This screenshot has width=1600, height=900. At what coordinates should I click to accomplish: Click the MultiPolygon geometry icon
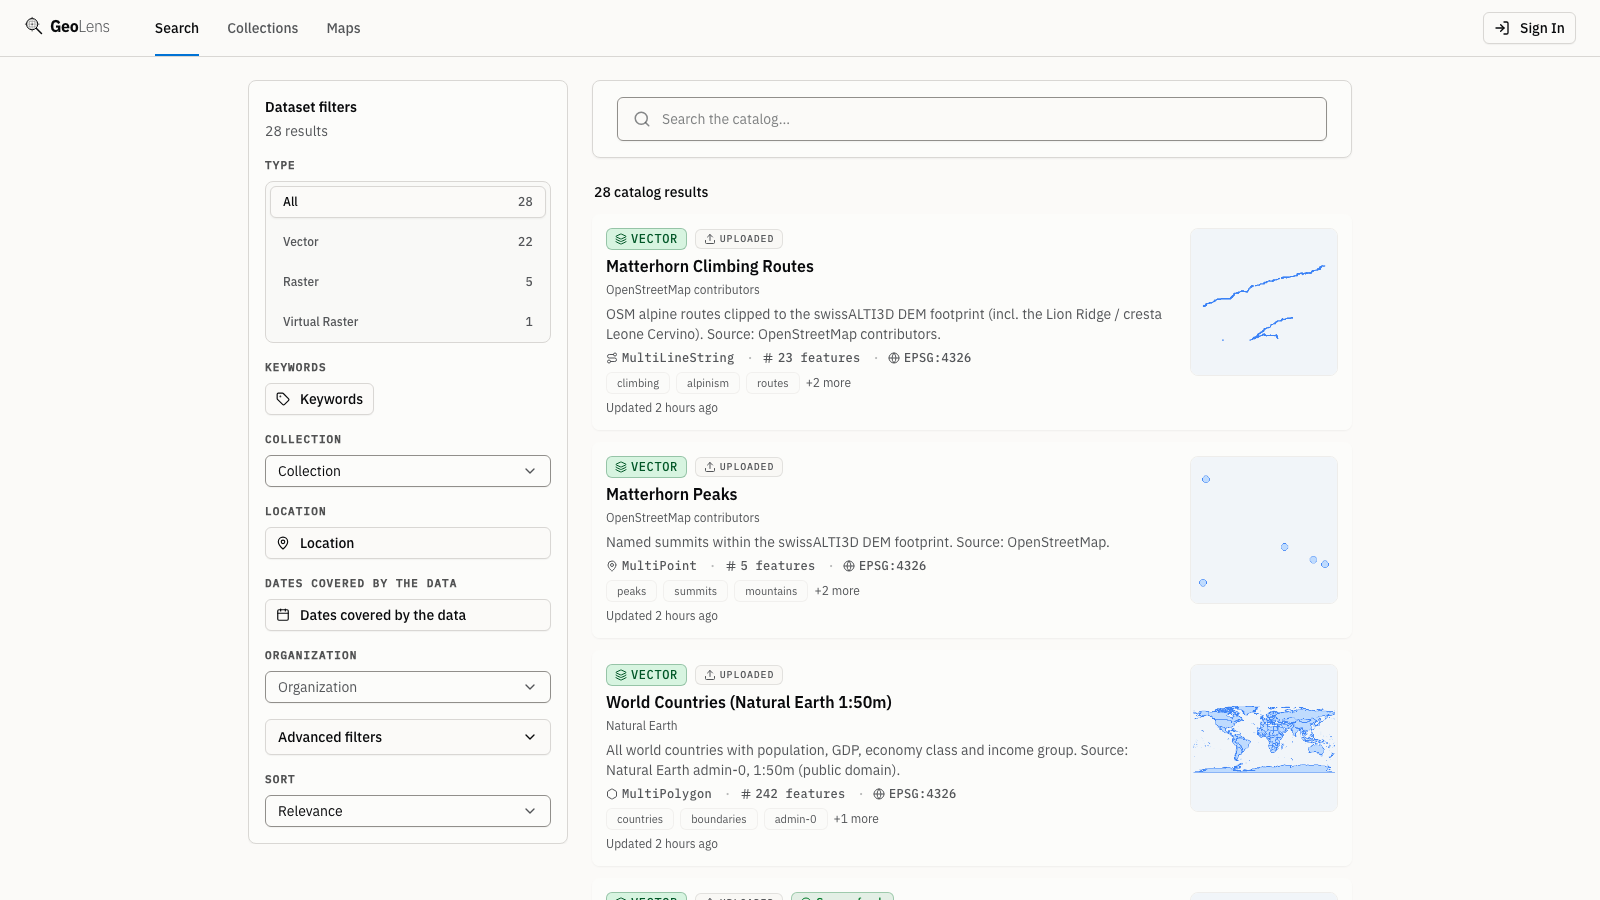[612, 794]
